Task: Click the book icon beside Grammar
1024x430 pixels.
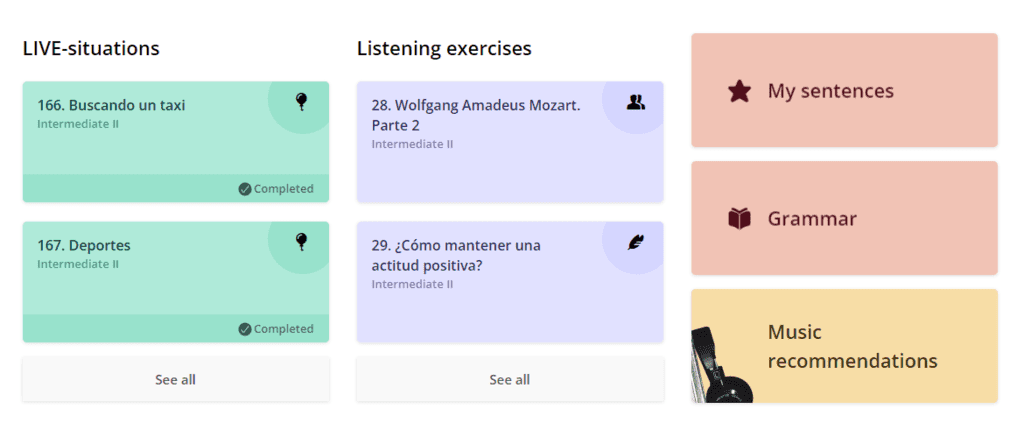Action: click(x=739, y=219)
